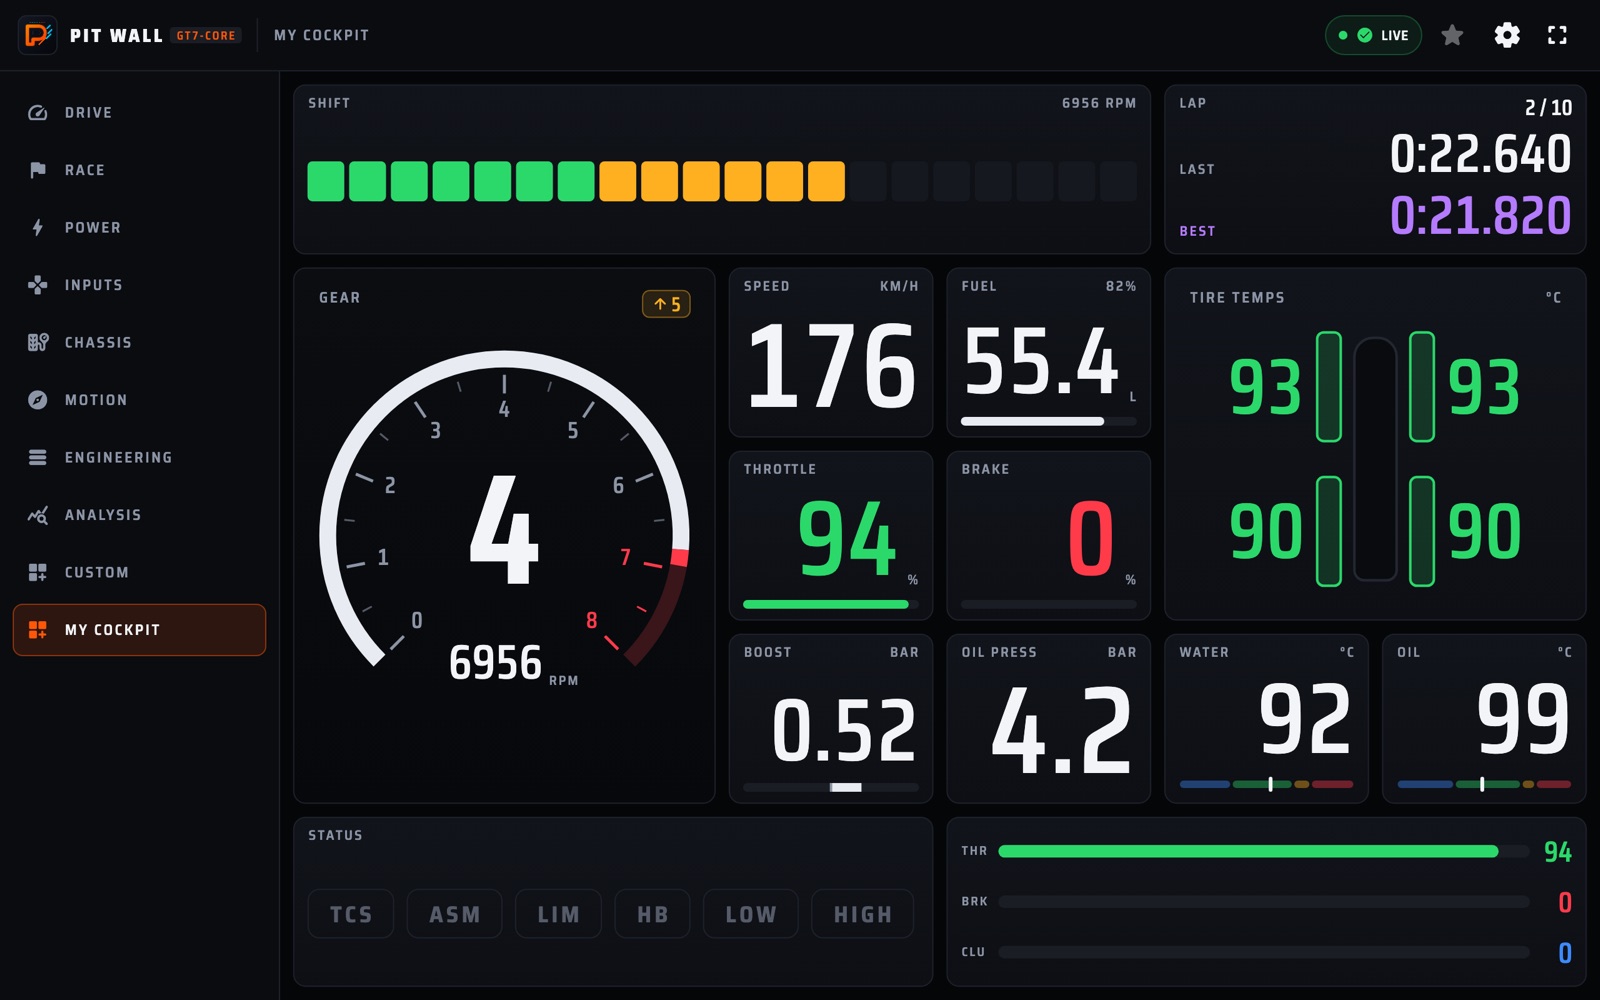Click the Drive gauge icon in sidebar

(38, 113)
